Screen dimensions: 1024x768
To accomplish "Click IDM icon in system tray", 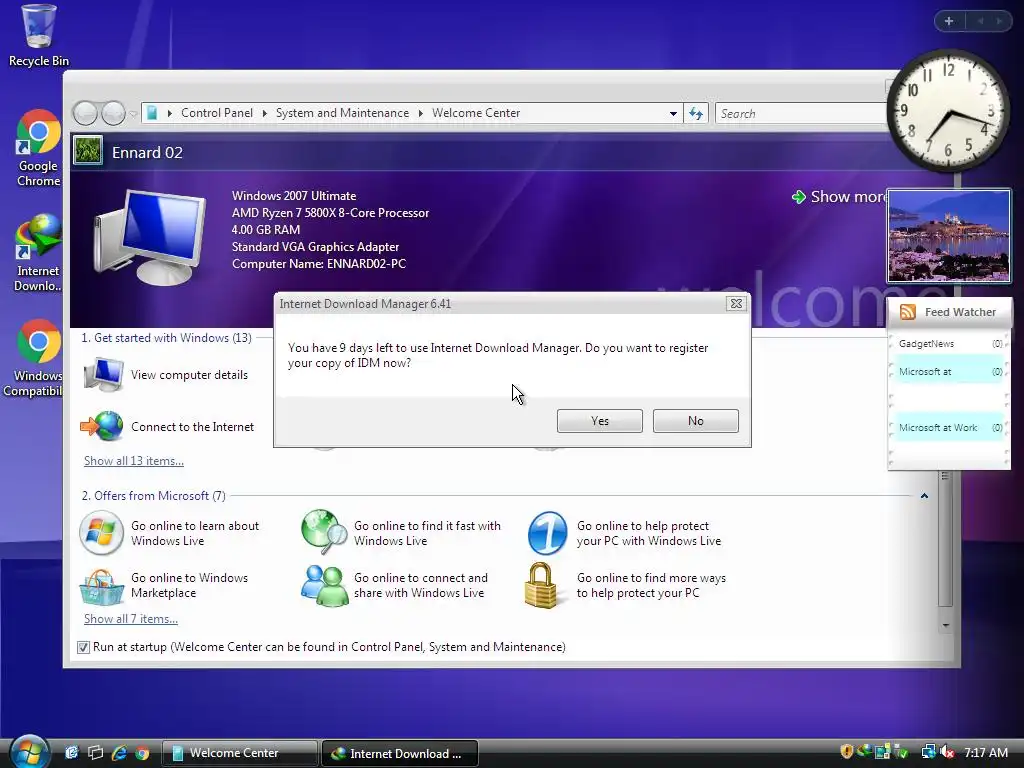I will tap(864, 752).
